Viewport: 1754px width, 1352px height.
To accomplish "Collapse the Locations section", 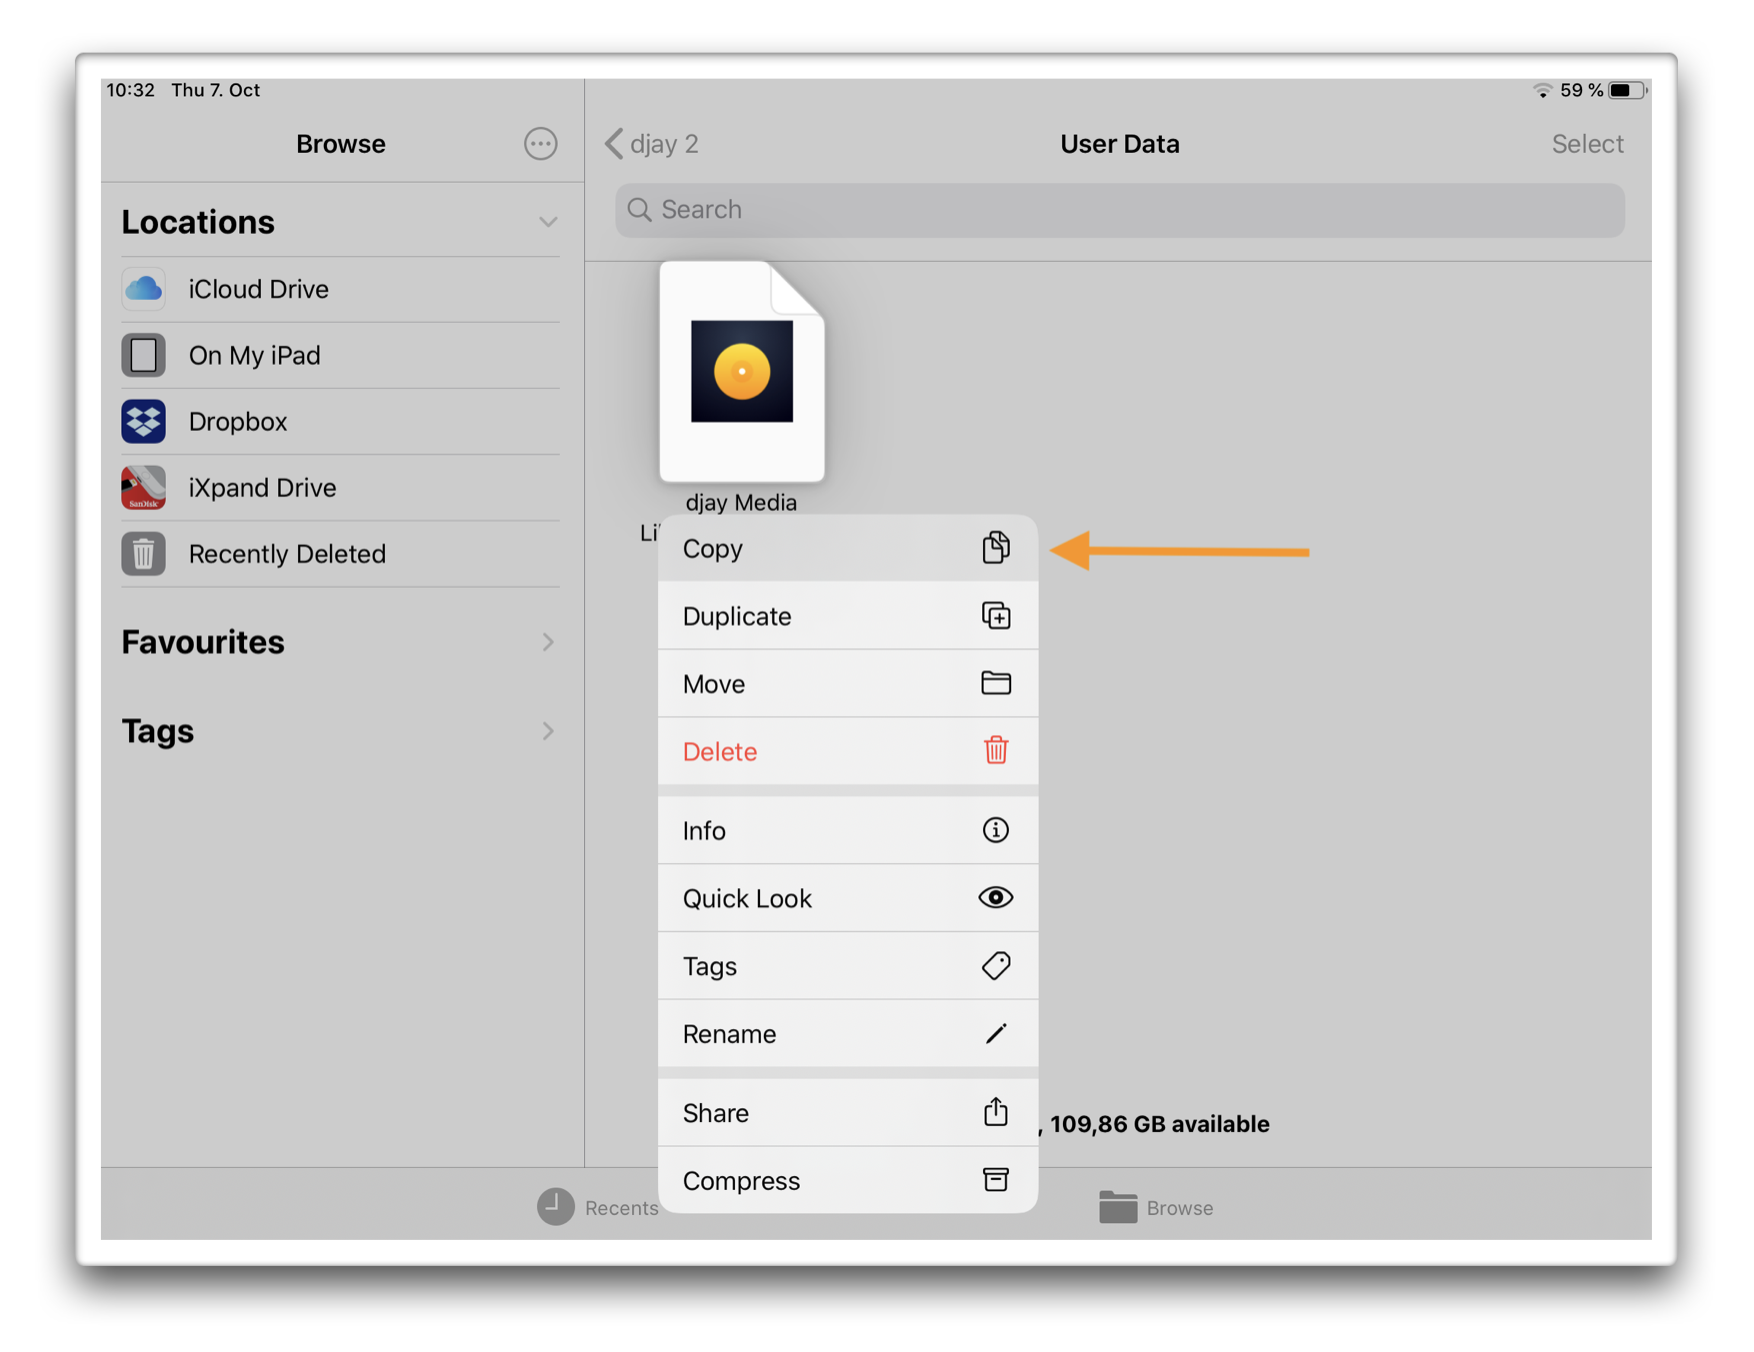I will click(x=548, y=221).
